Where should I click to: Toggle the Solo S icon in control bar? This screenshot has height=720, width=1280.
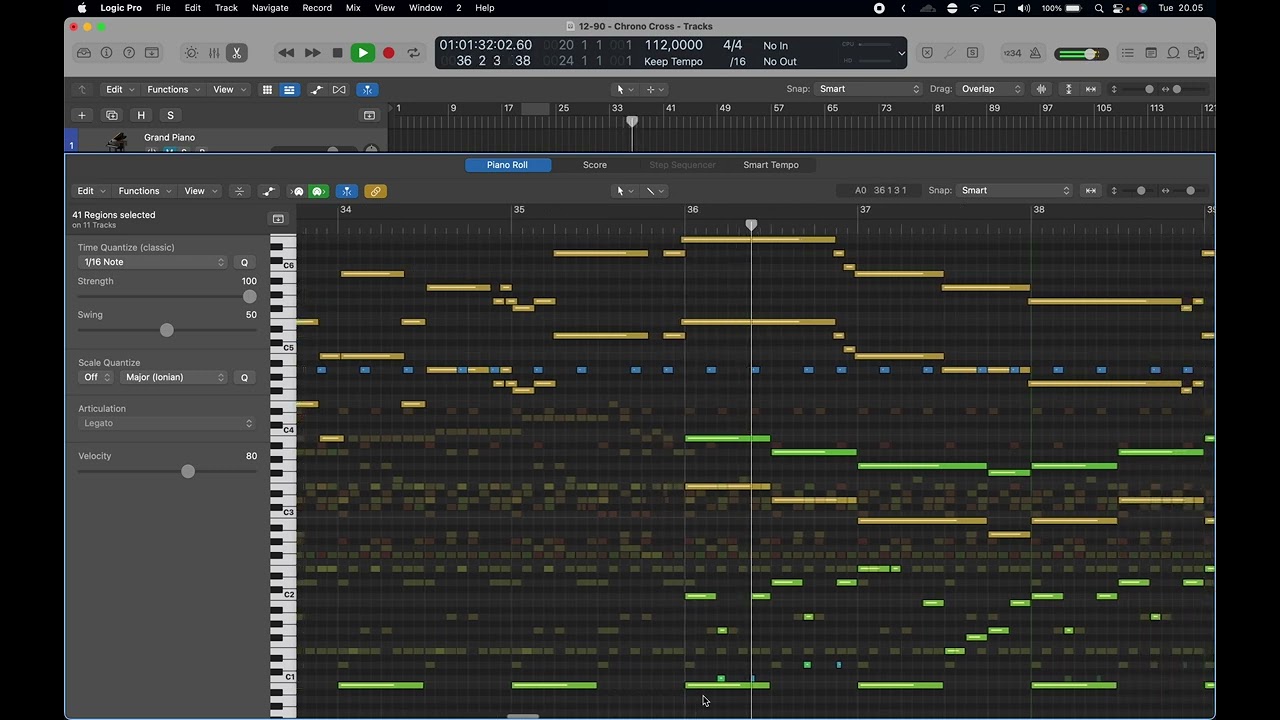tap(973, 53)
